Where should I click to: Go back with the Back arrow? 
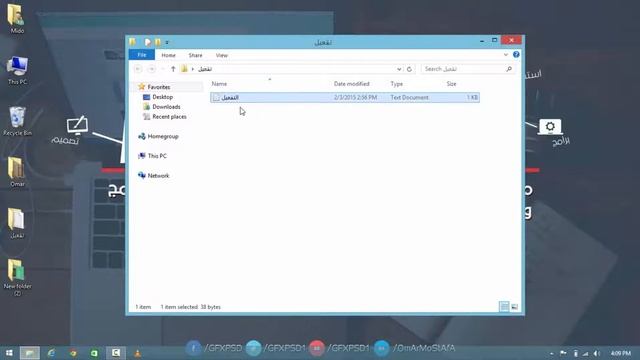138,69
